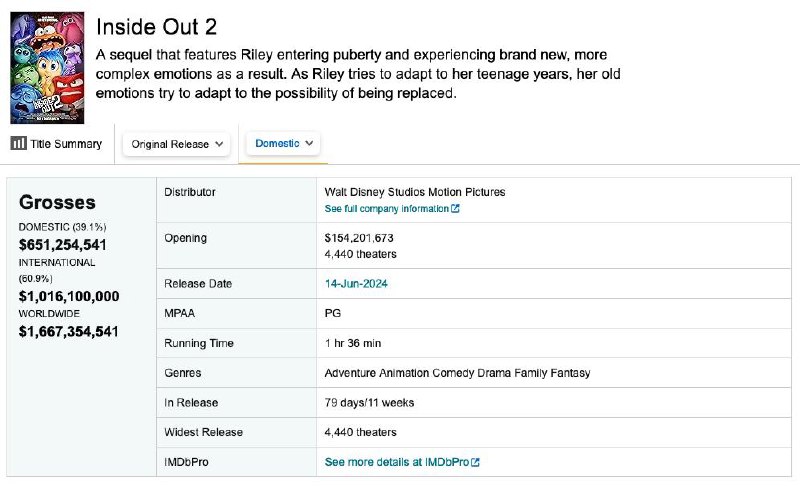The image size is (800, 486).
Task: Click the Walt Disney Studios Motion Pictures text
Action: 415,192
